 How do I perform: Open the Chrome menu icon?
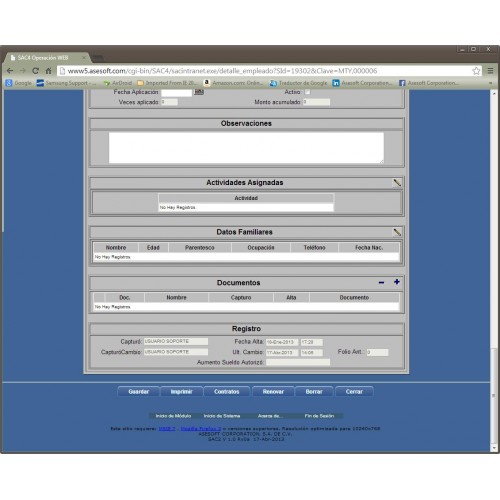click(x=490, y=71)
